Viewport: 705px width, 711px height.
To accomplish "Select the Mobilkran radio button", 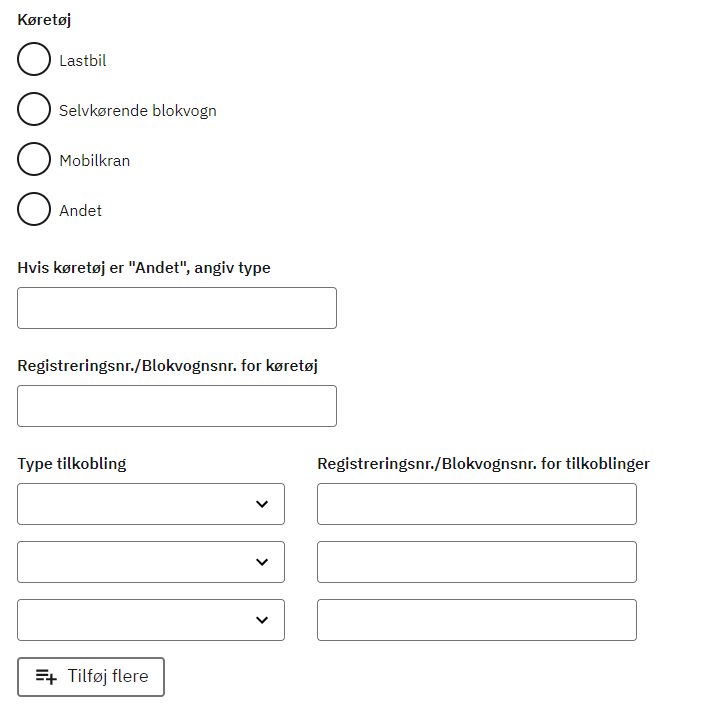I will [x=34, y=160].
